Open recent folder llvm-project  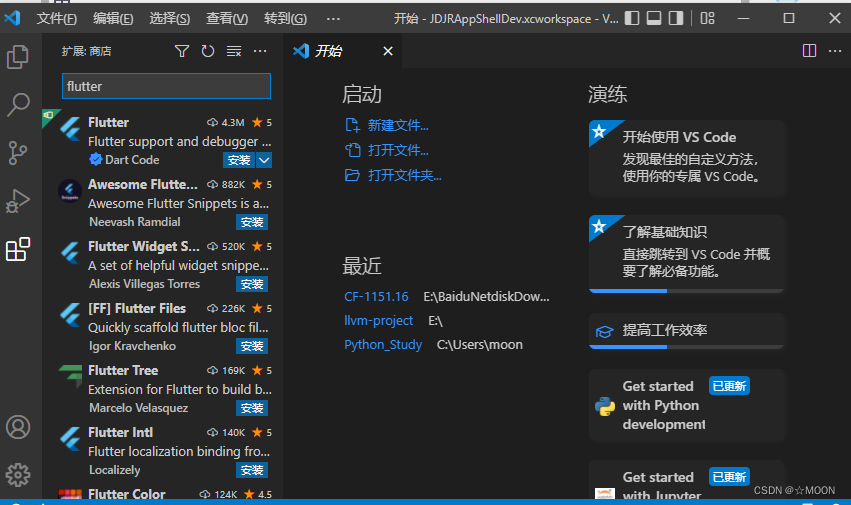click(378, 321)
